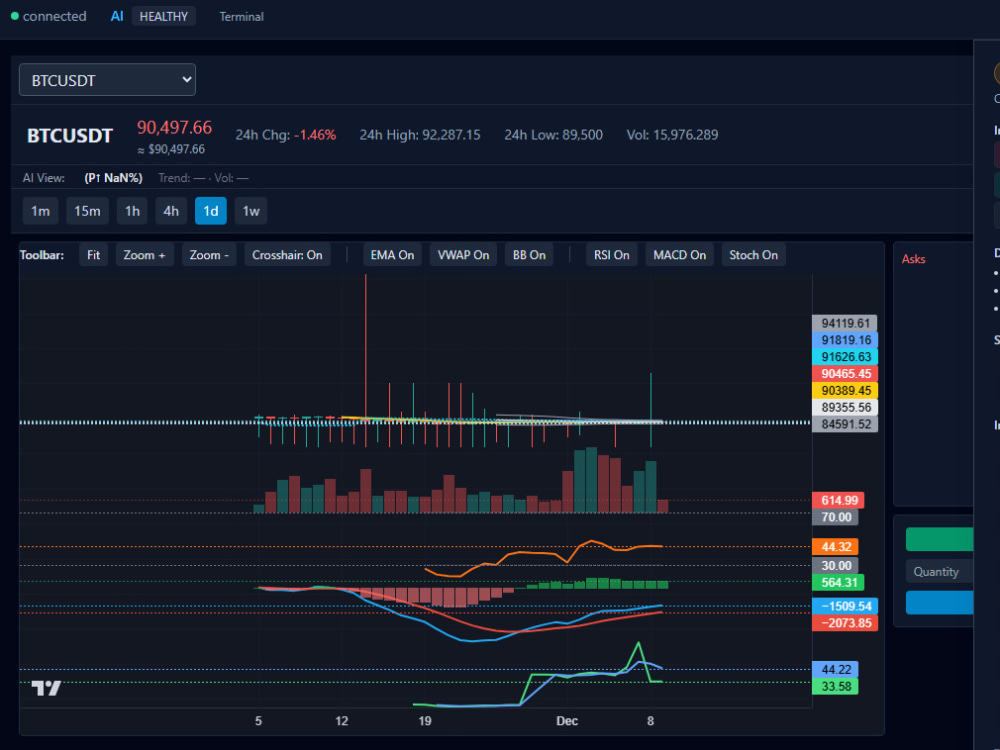This screenshot has height=750, width=1000.
Task: Toggle the EMA On indicator
Action: [392, 255]
